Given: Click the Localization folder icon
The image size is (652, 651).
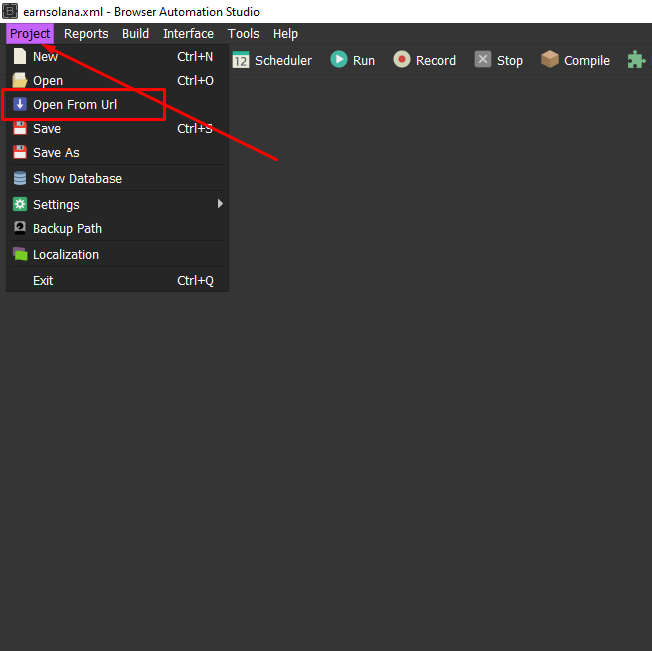Looking at the screenshot, I should [20, 254].
